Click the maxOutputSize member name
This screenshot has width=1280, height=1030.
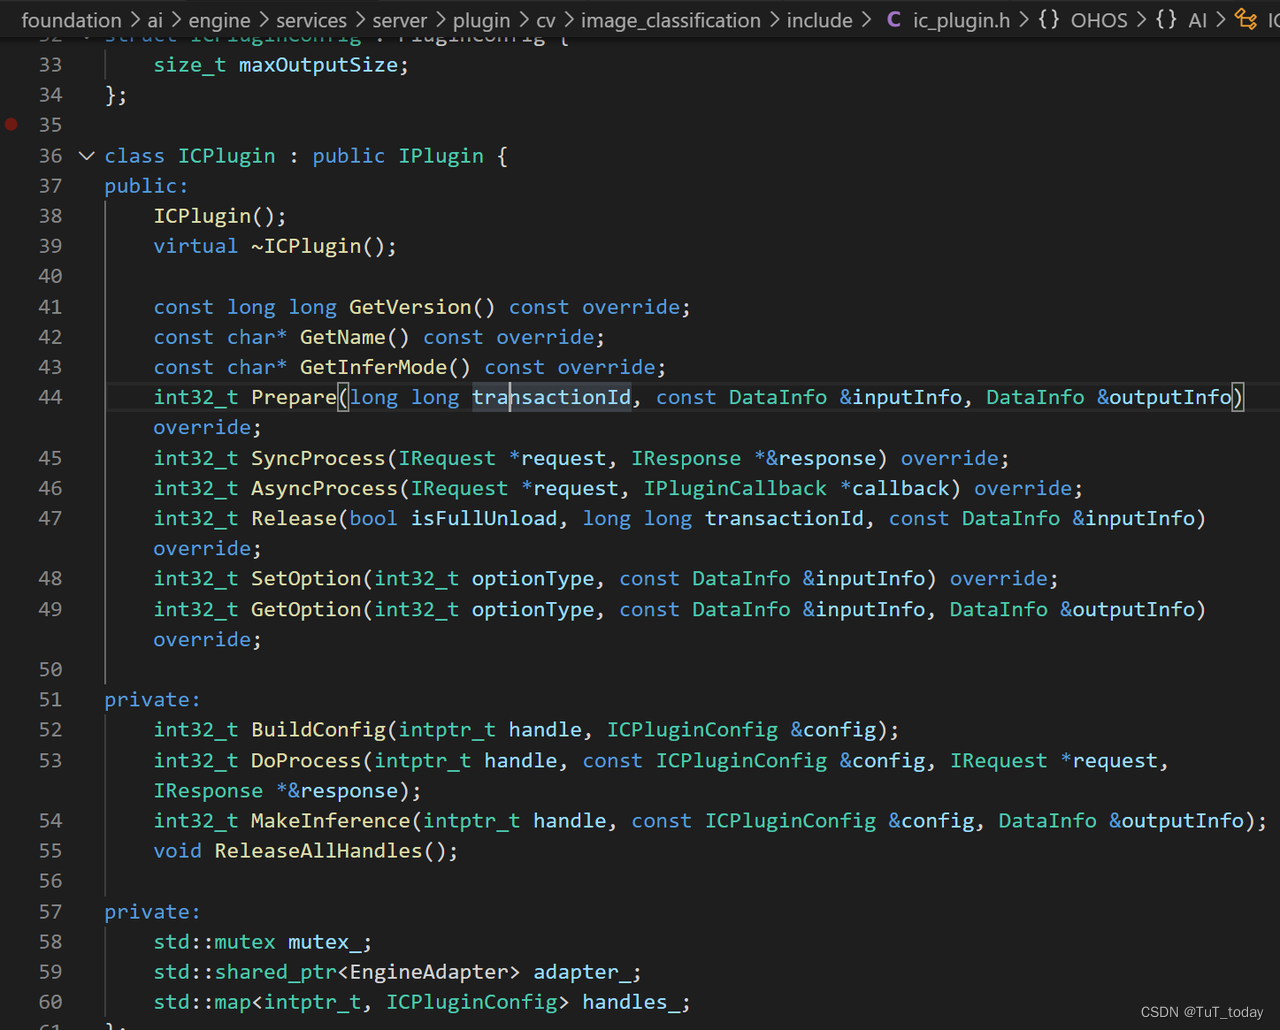[317, 65]
